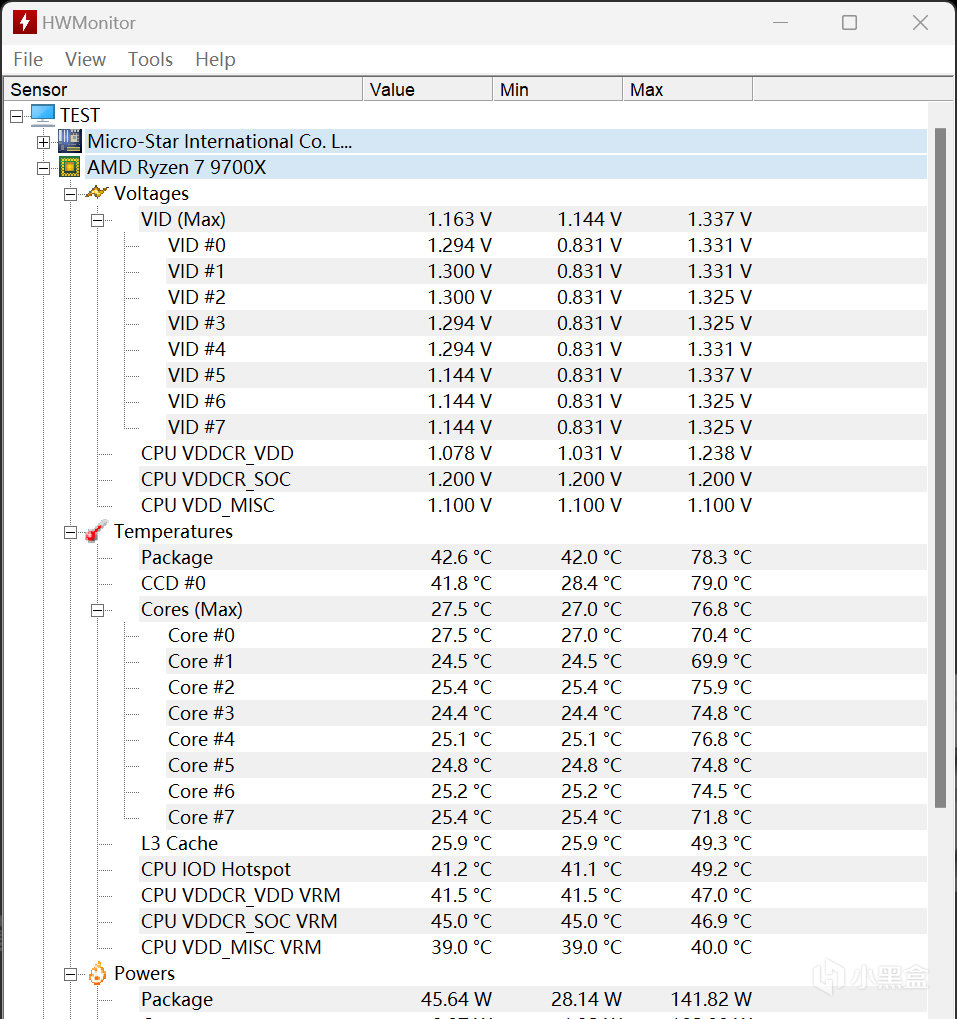Select the CPU IOD Hotspot row
This screenshot has width=957, height=1019.
533,869
